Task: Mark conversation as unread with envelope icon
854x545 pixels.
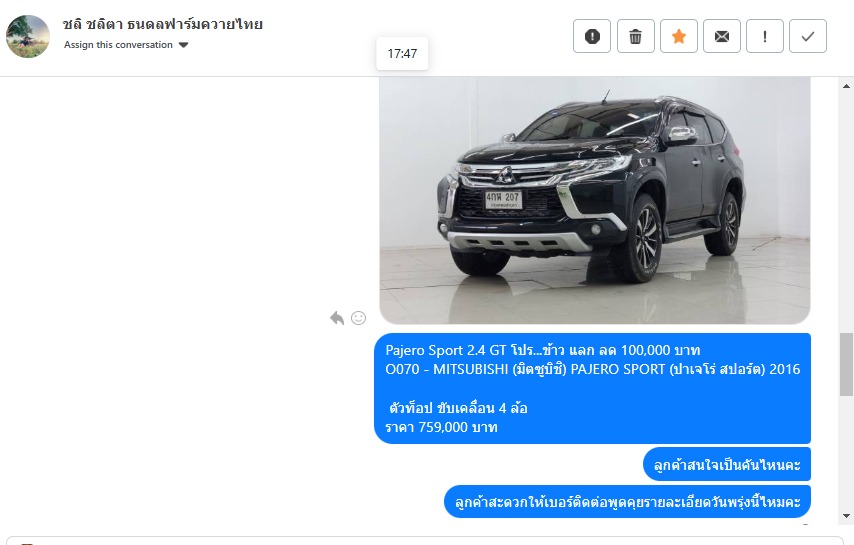Action: tap(721, 36)
